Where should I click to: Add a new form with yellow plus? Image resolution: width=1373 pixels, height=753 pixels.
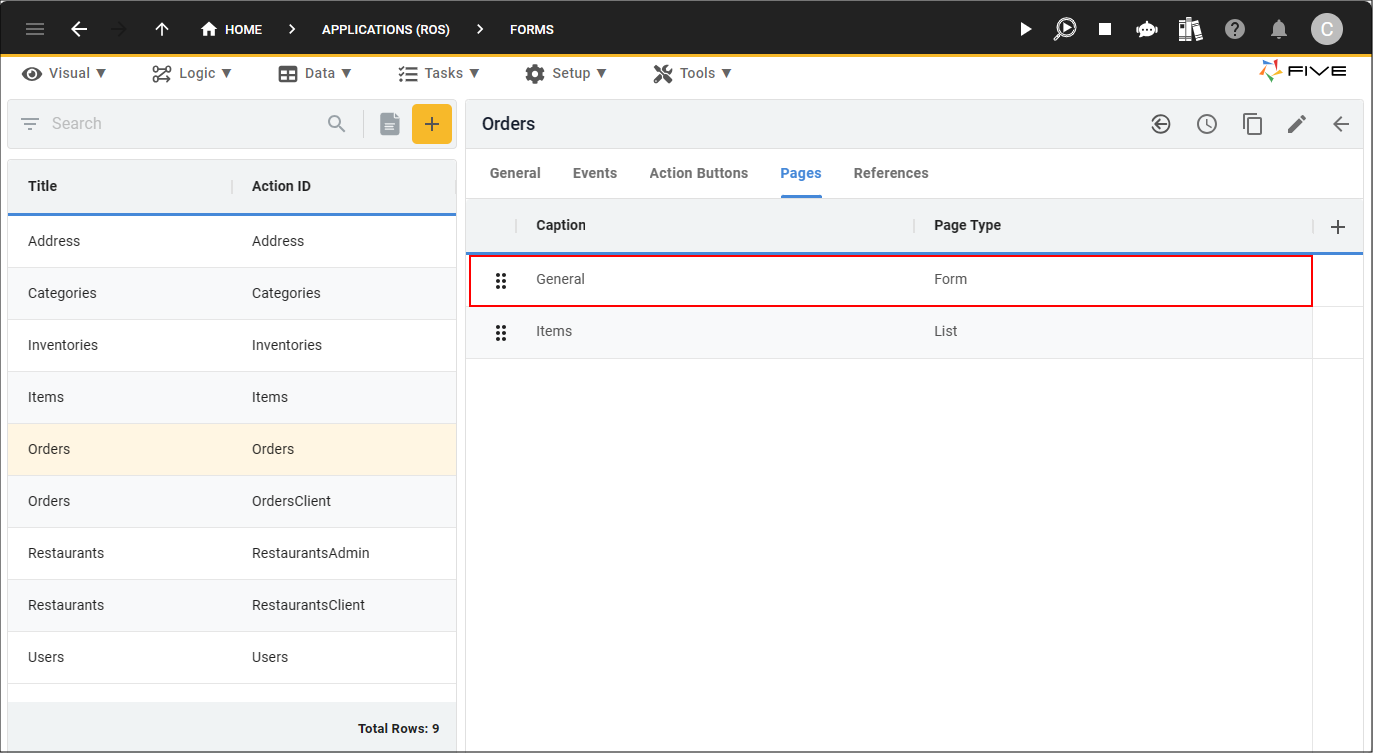(x=432, y=124)
